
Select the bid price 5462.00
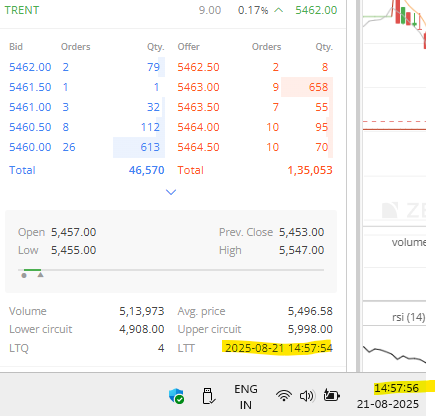coord(30,67)
